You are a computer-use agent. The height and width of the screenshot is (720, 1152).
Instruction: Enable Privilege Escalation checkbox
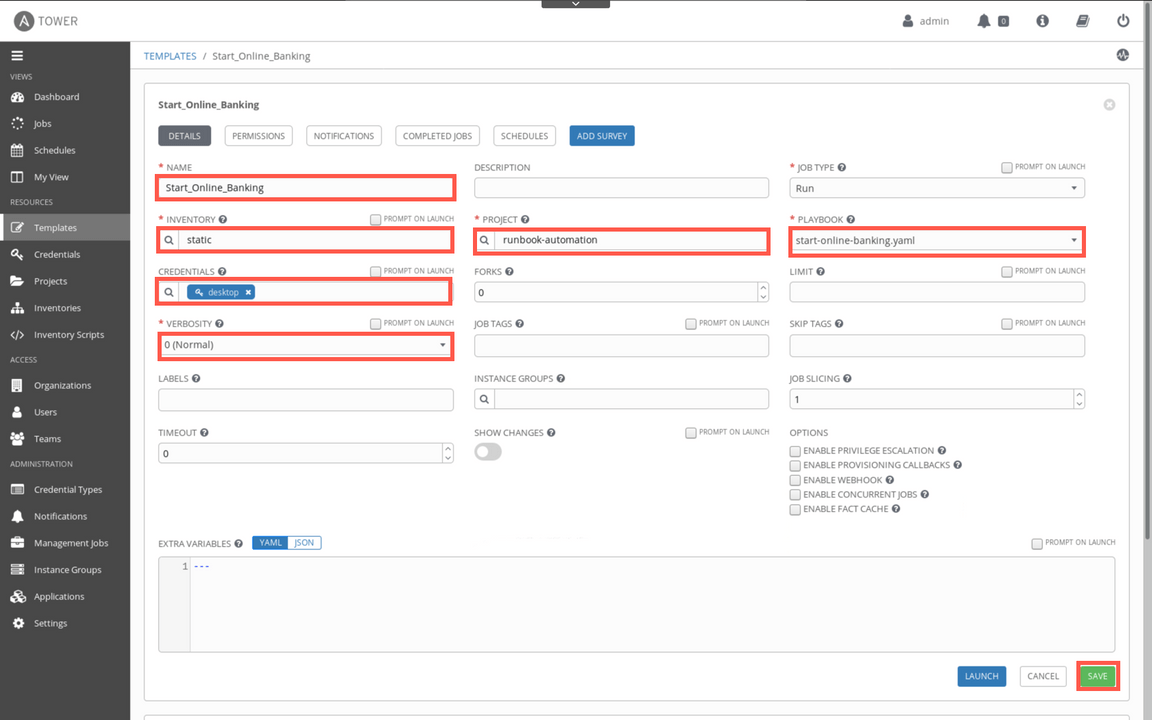[x=795, y=451]
